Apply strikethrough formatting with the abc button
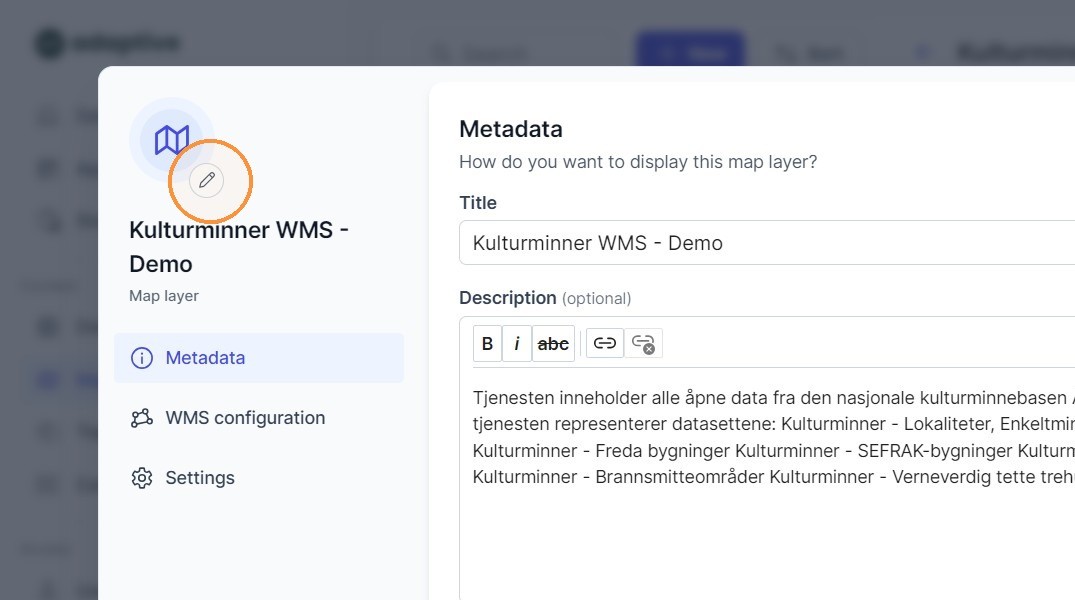Viewport: 1075px width, 600px height. coord(553,344)
